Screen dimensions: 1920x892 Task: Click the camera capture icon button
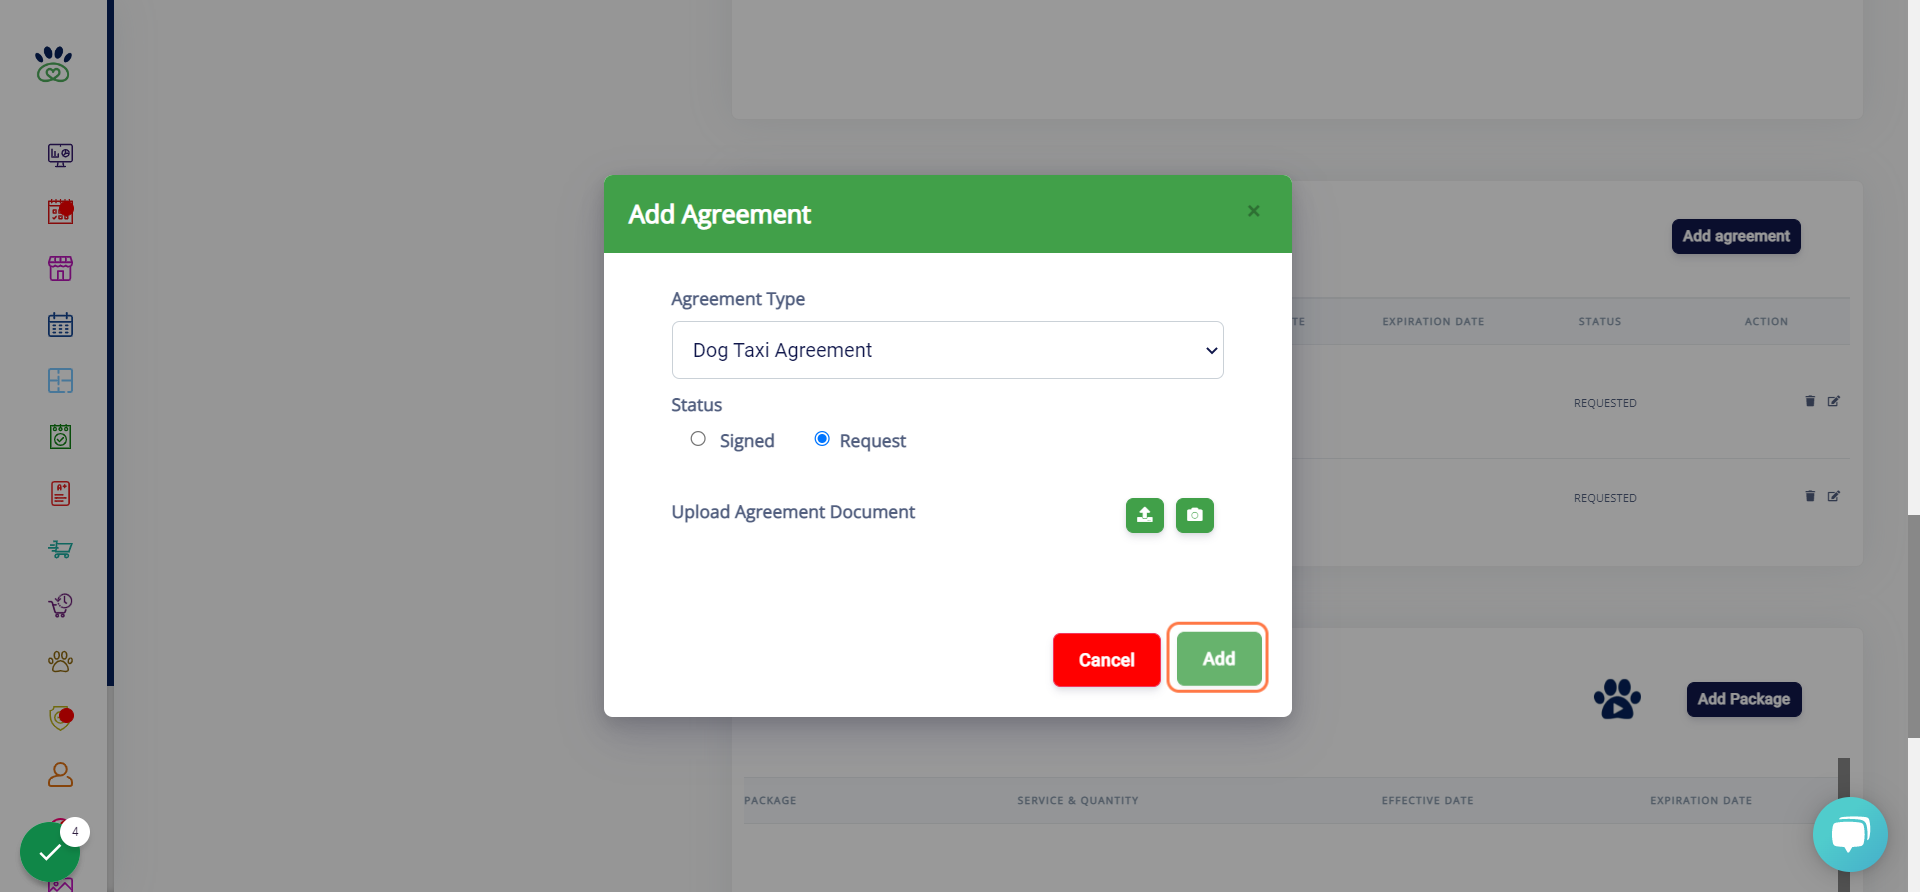[1195, 515]
